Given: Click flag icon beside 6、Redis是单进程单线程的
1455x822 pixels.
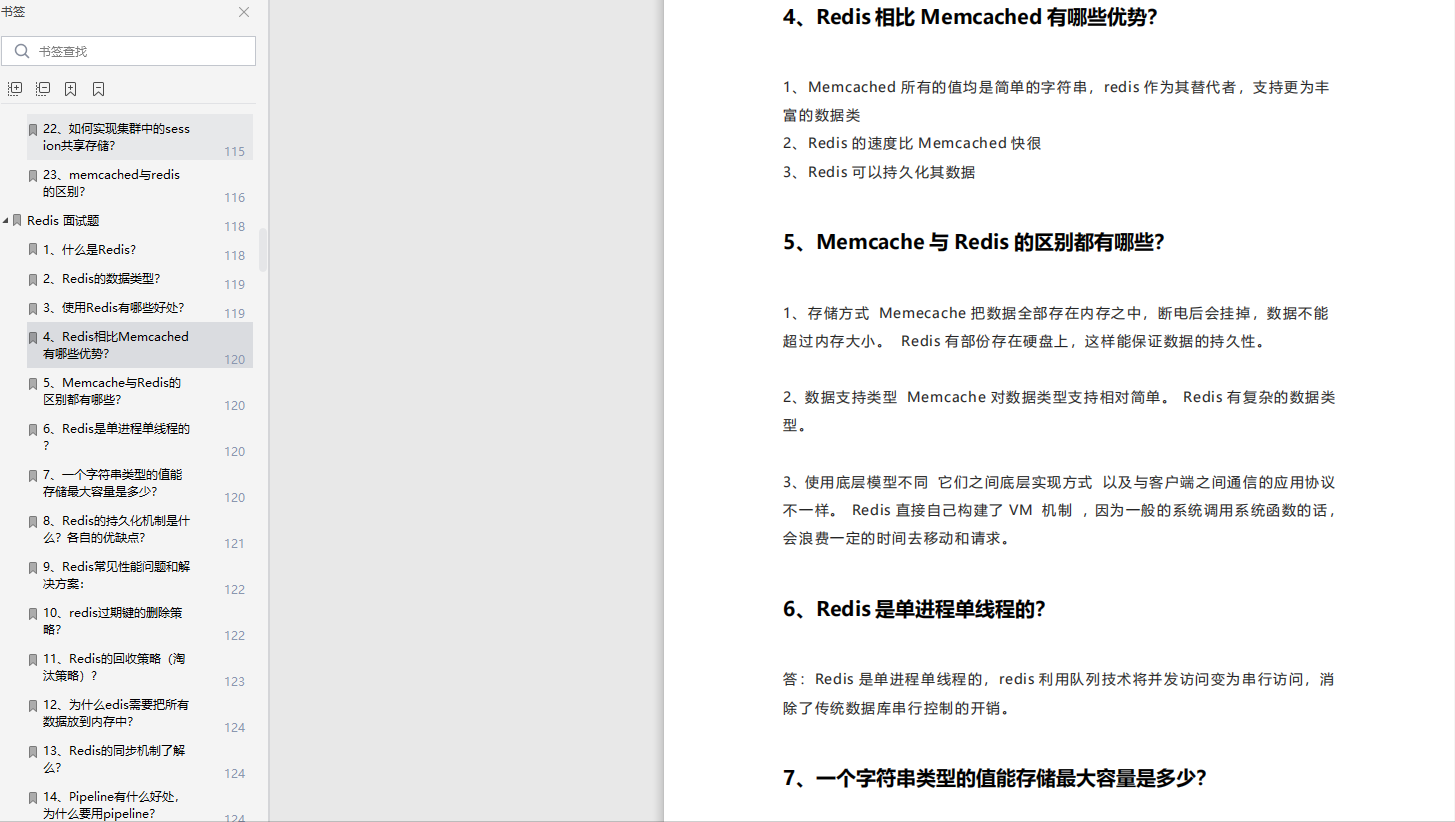Looking at the screenshot, I should coord(33,429).
